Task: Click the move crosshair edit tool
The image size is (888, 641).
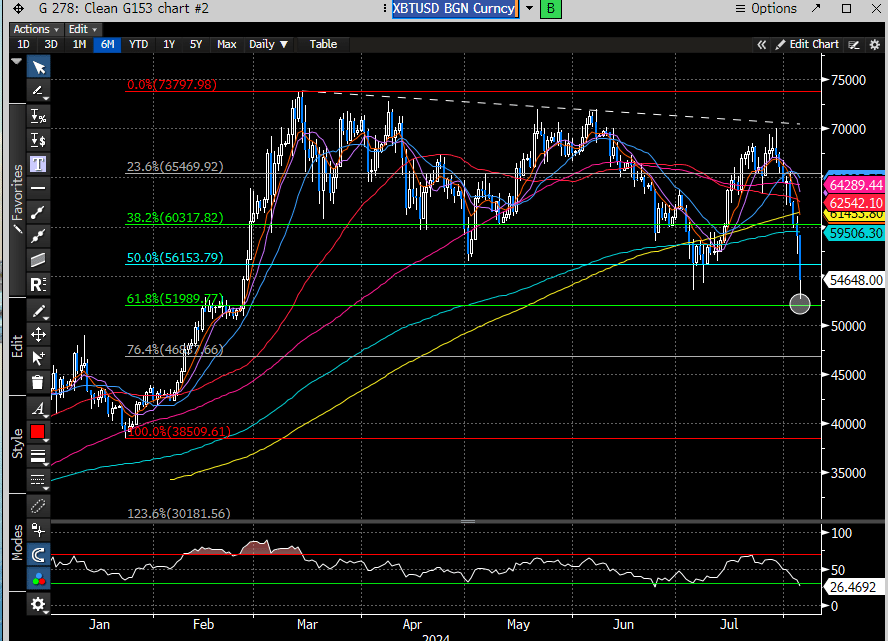Action: pos(38,334)
